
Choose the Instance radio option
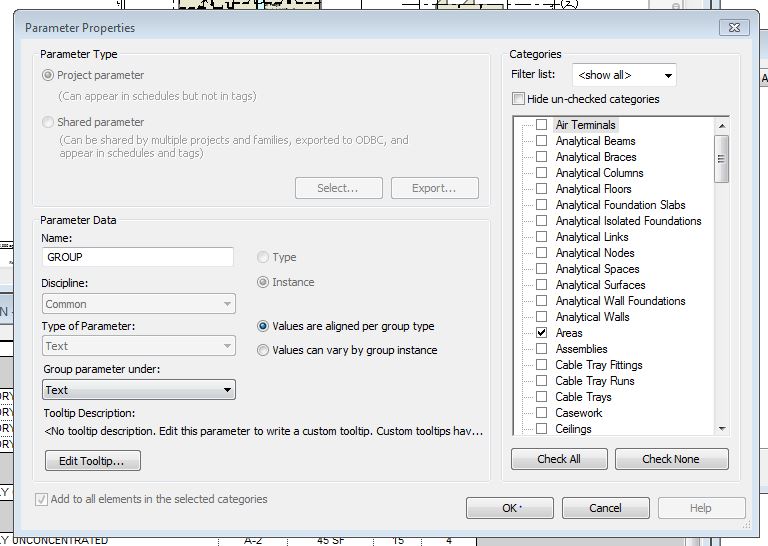pos(263,282)
